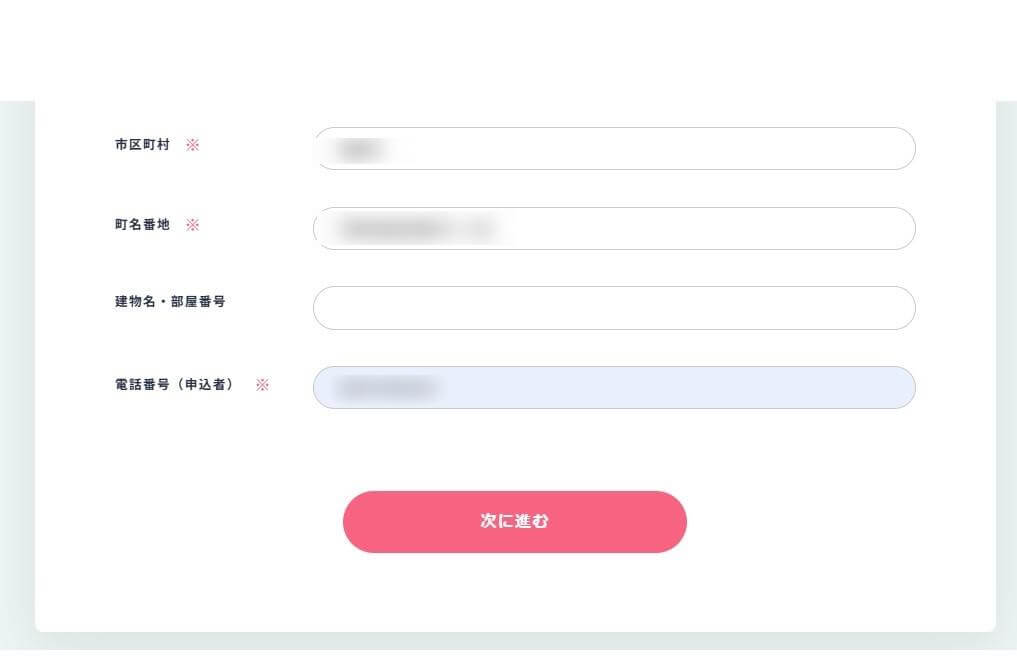Click the blank white header strip
The height and width of the screenshot is (662, 1017).
[508, 50]
